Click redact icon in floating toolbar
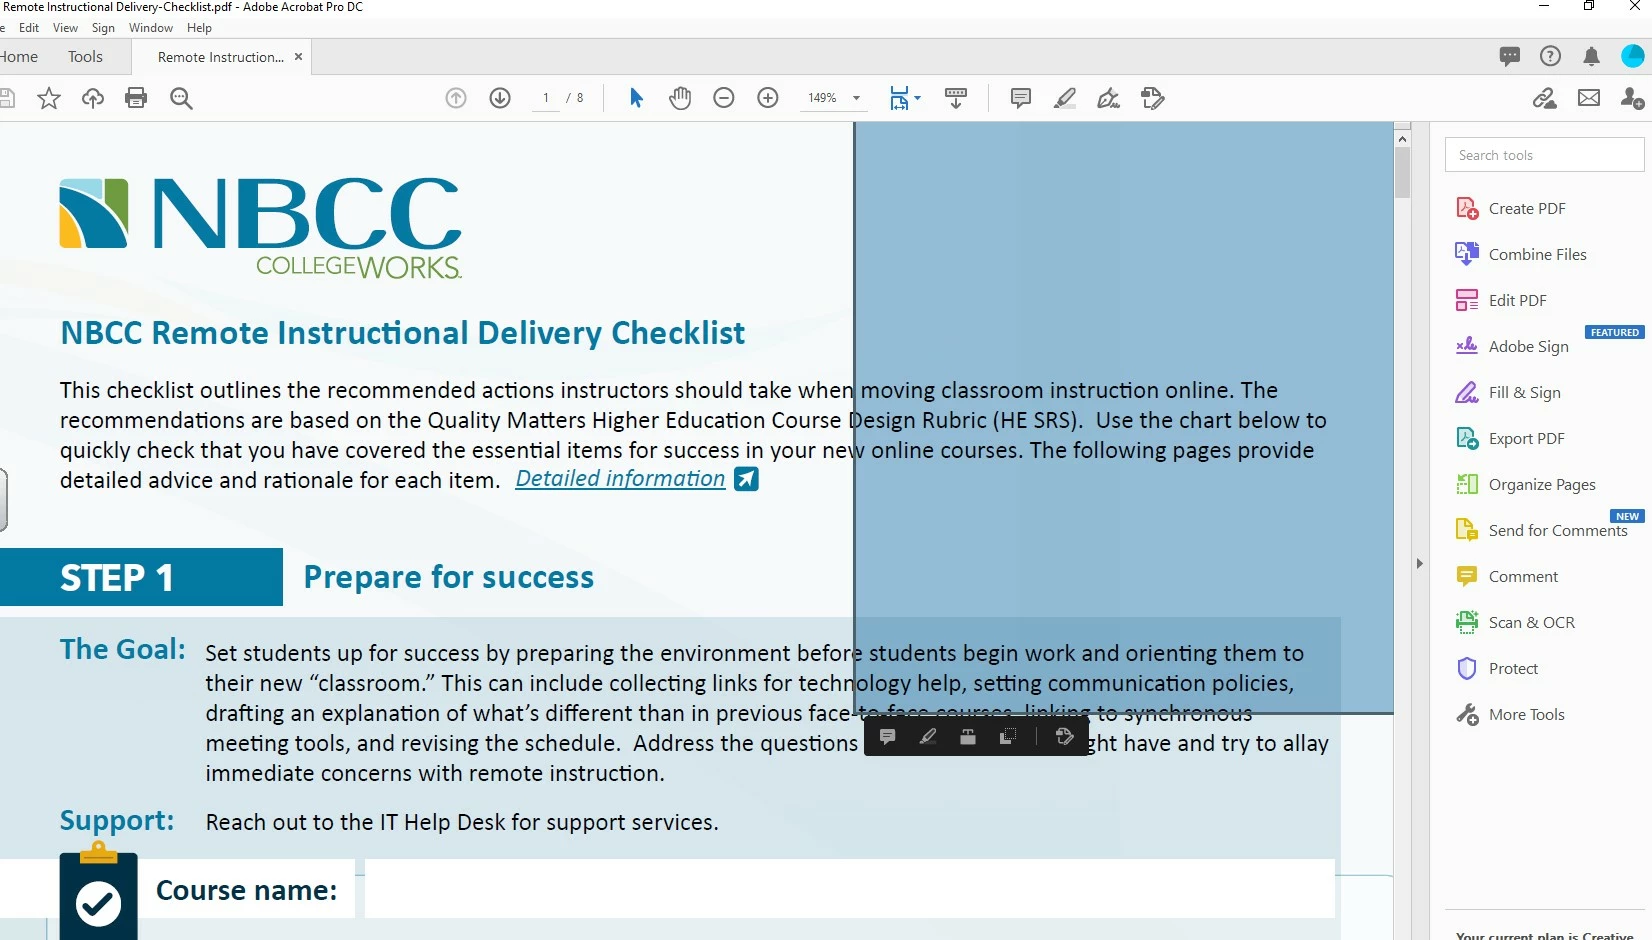1652x940 pixels. (968, 737)
